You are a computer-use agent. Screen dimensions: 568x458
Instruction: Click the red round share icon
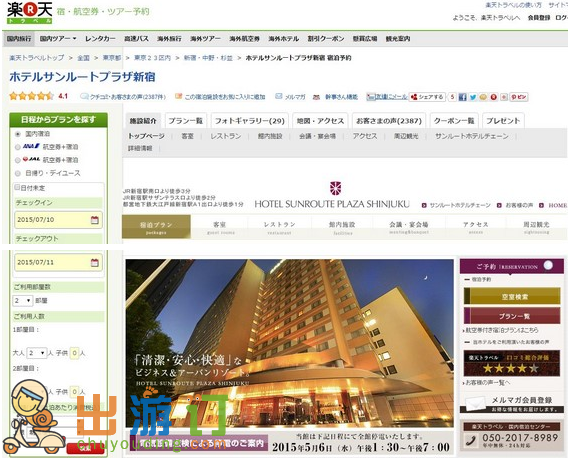(493, 97)
